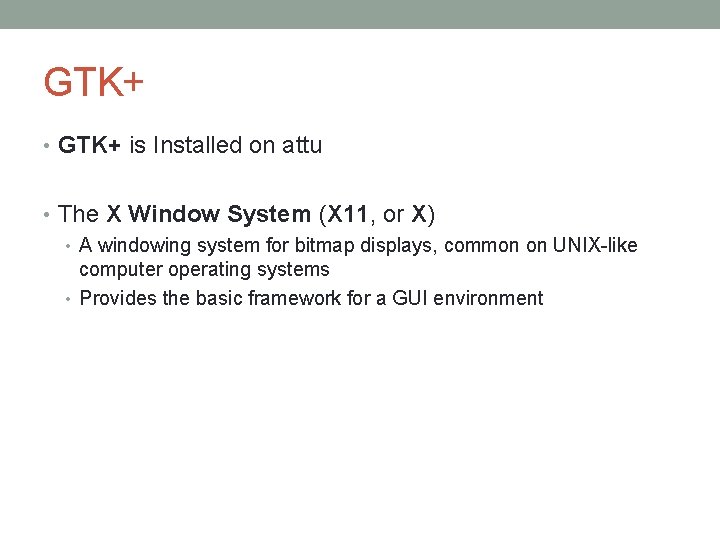Click the gray-green header bar at top
This screenshot has height=540, width=720.
pos(360,14)
